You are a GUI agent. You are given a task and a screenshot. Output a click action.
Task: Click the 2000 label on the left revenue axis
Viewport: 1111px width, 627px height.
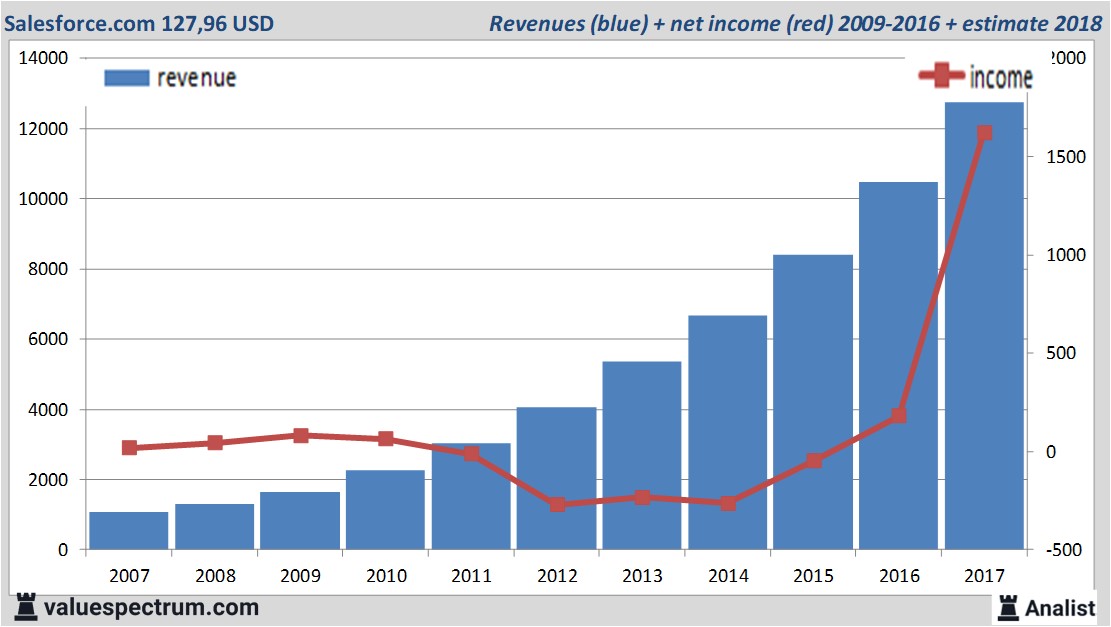tap(48, 480)
